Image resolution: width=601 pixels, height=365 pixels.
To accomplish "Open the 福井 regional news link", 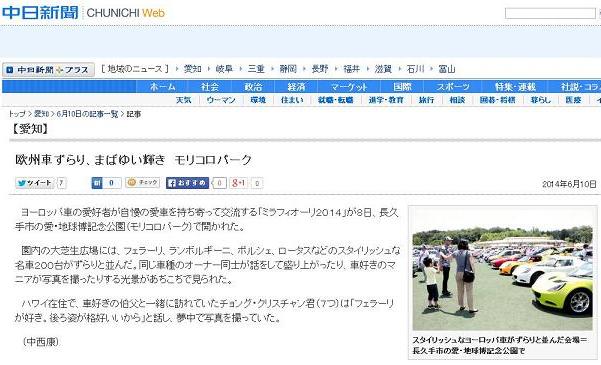I will 351,69.
